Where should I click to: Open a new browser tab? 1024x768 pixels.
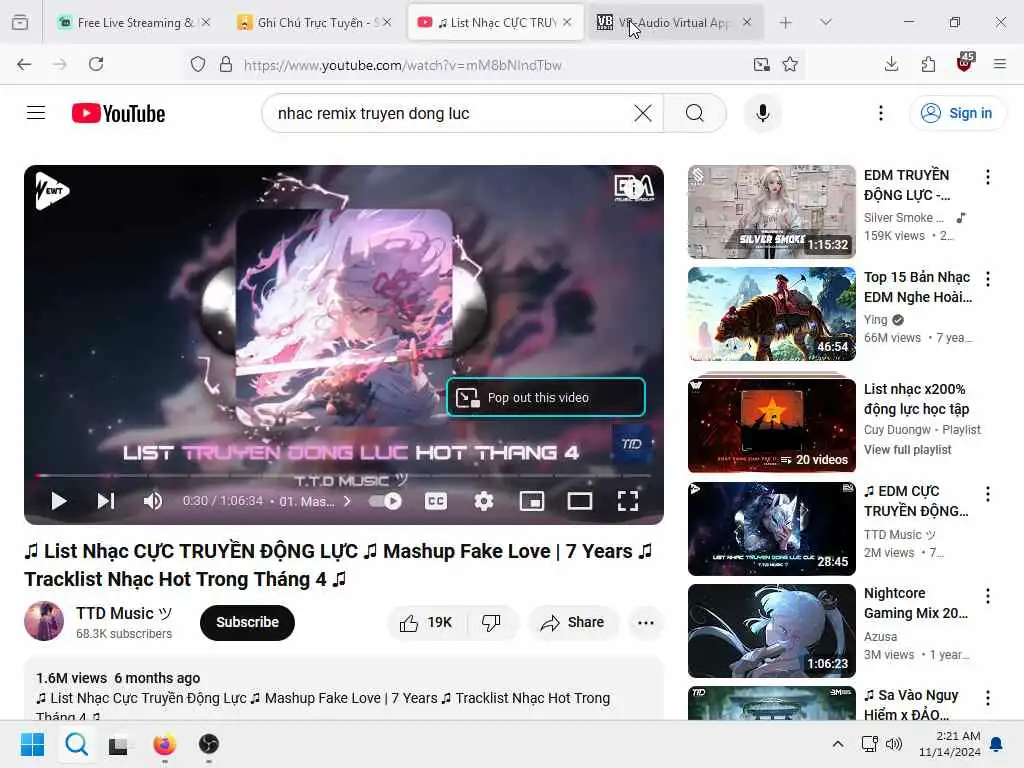pyautogui.click(x=786, y=22)
